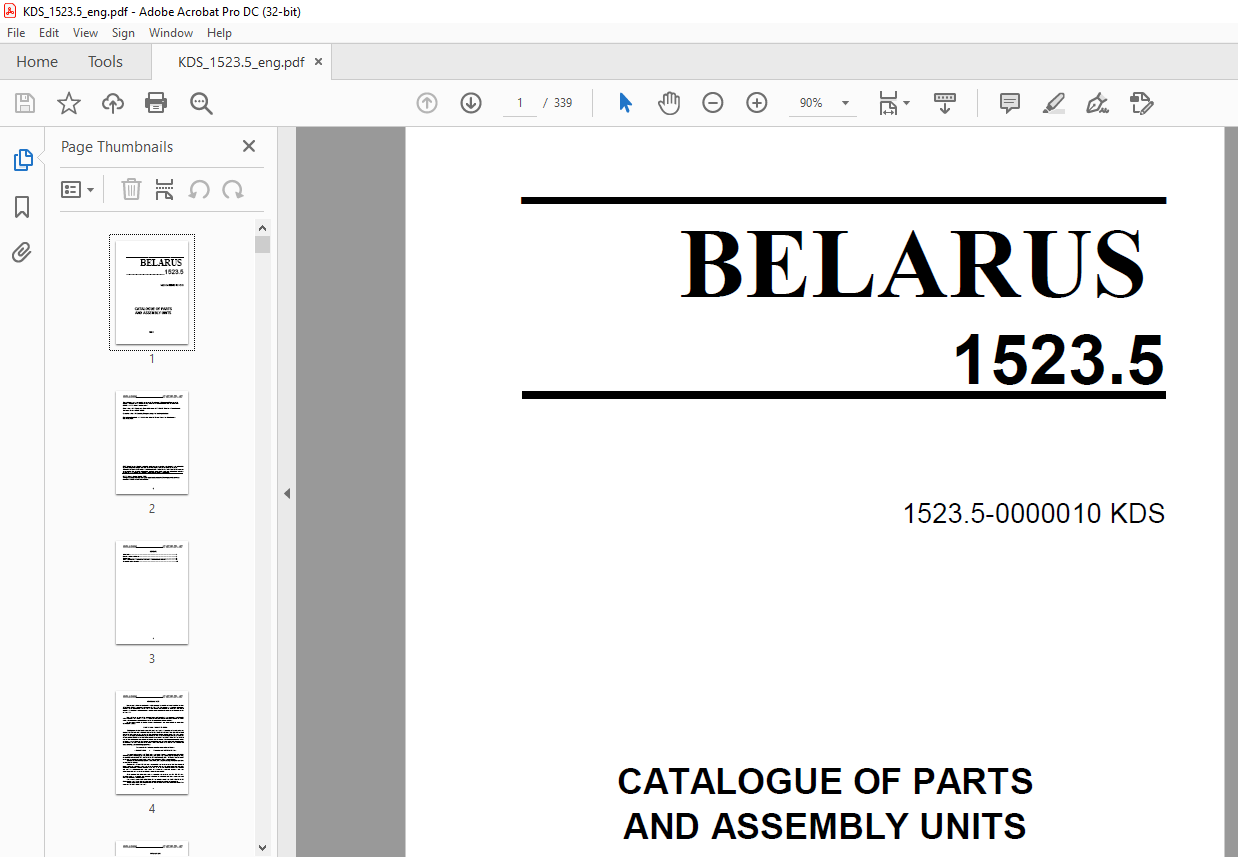Screen dimensions: 1238x857
Task: Enable scrolling page display mode
Action: (945, 103)
